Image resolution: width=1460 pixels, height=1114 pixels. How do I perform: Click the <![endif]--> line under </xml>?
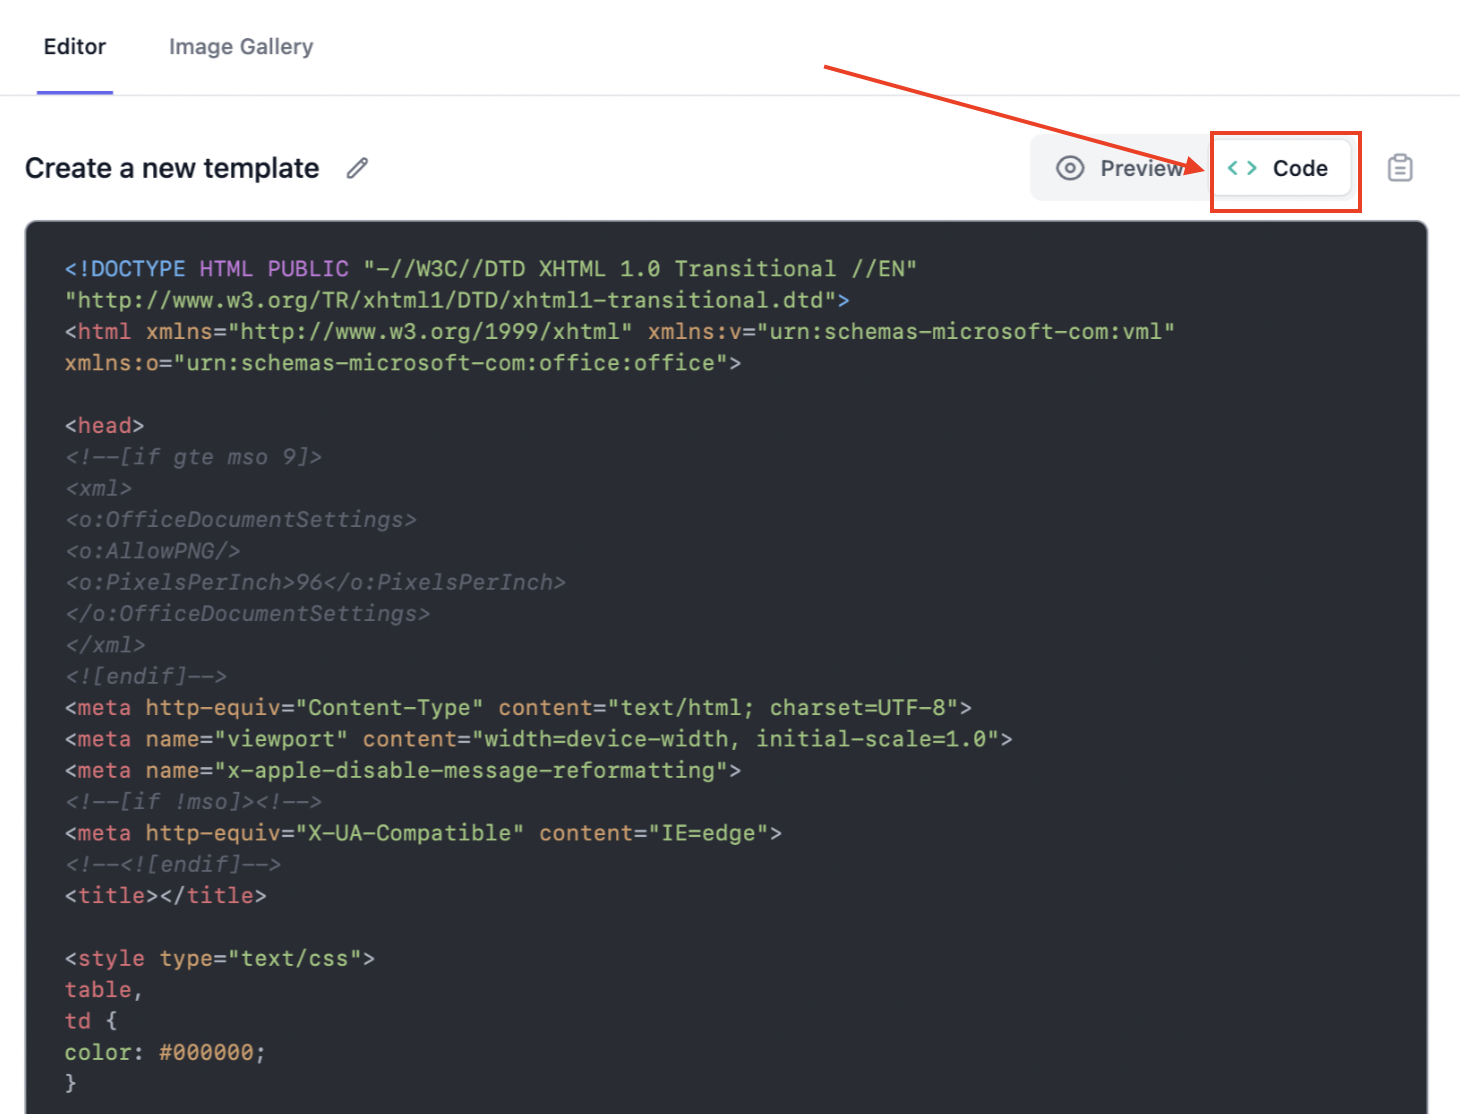coord(146,676)
